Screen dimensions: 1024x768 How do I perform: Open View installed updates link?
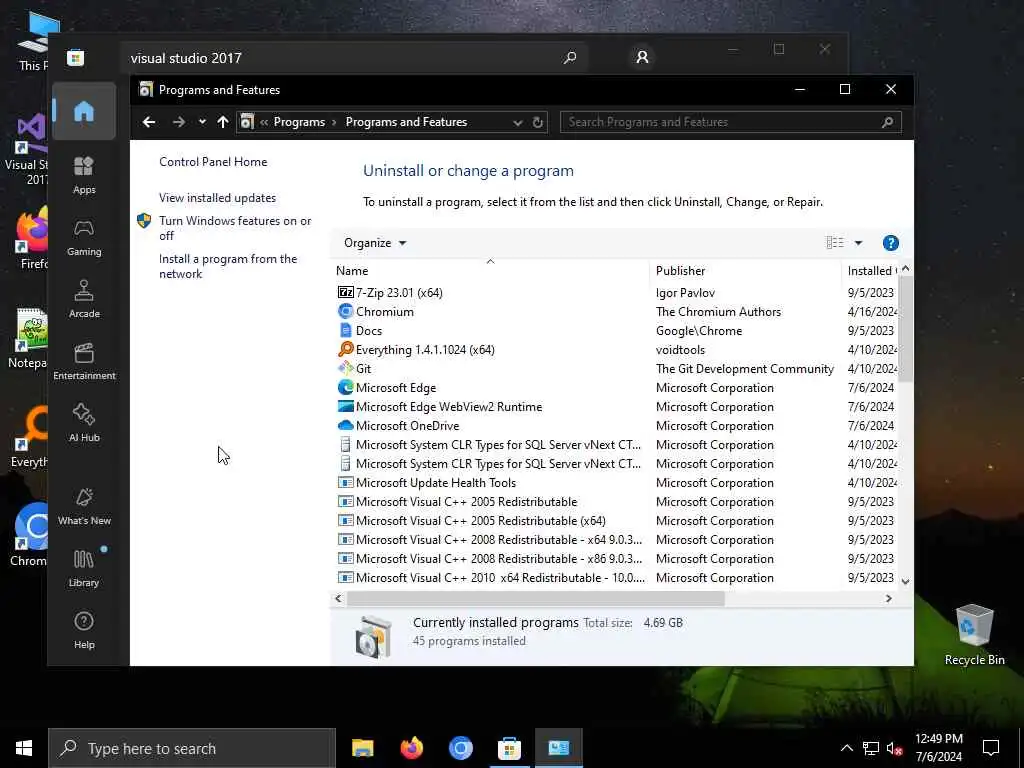[217, 198]
